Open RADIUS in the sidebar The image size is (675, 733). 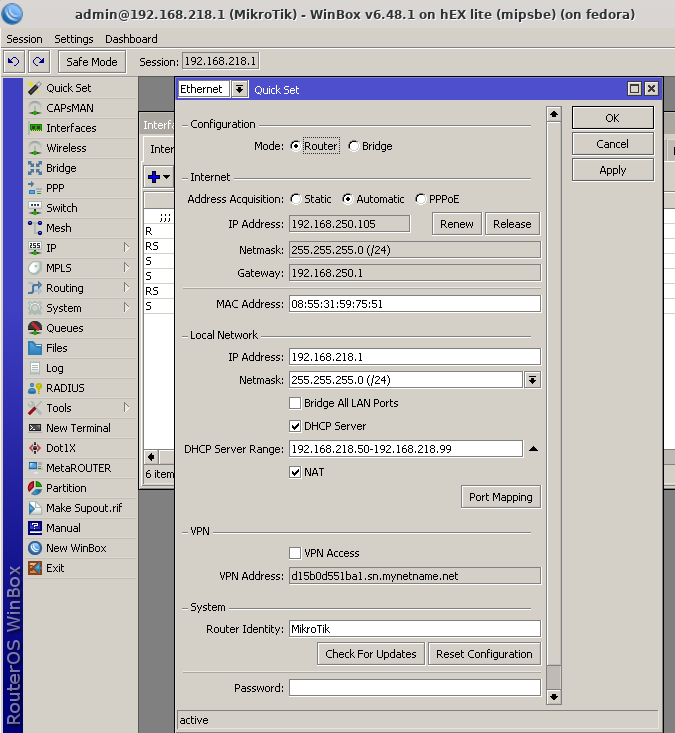[x=80, y=388]
